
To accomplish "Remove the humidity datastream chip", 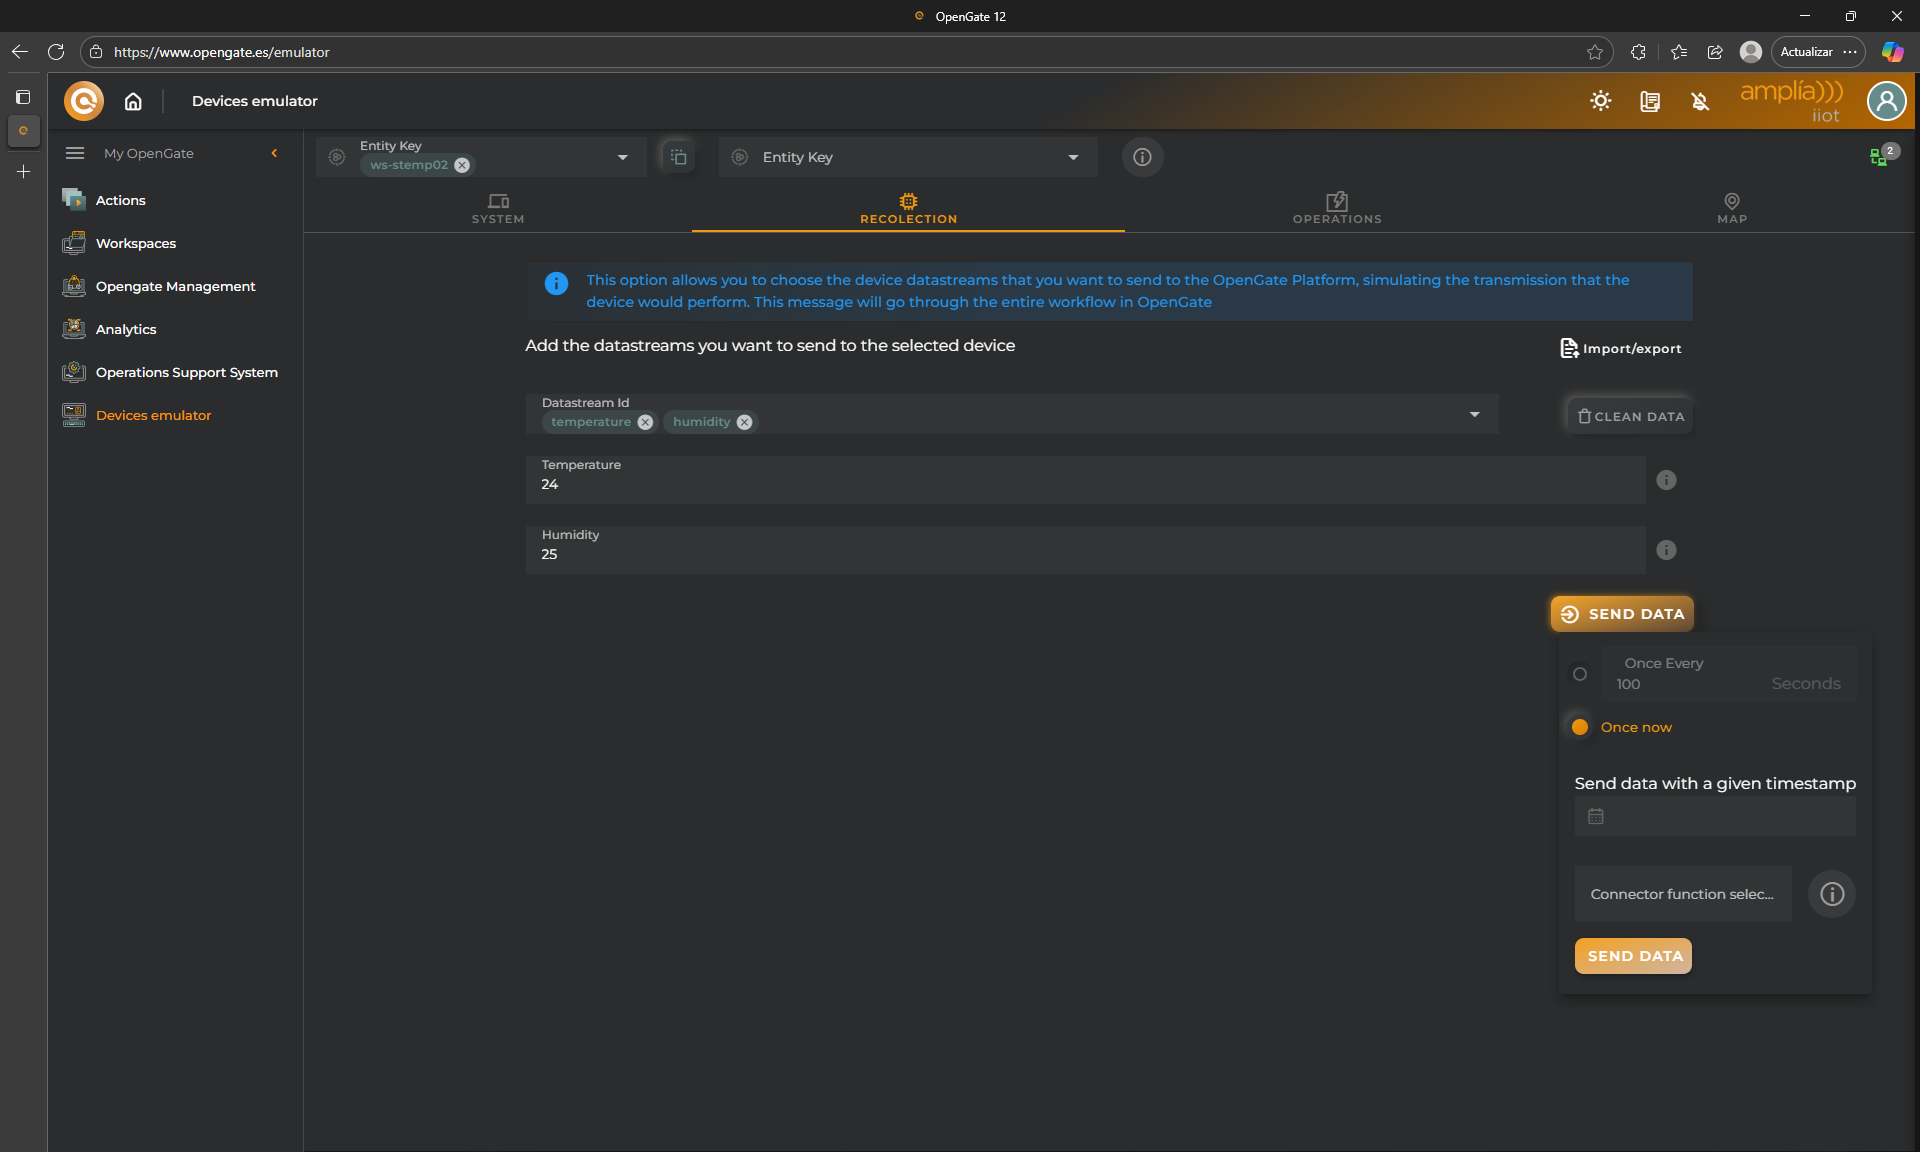I will (x=744, y=422).
